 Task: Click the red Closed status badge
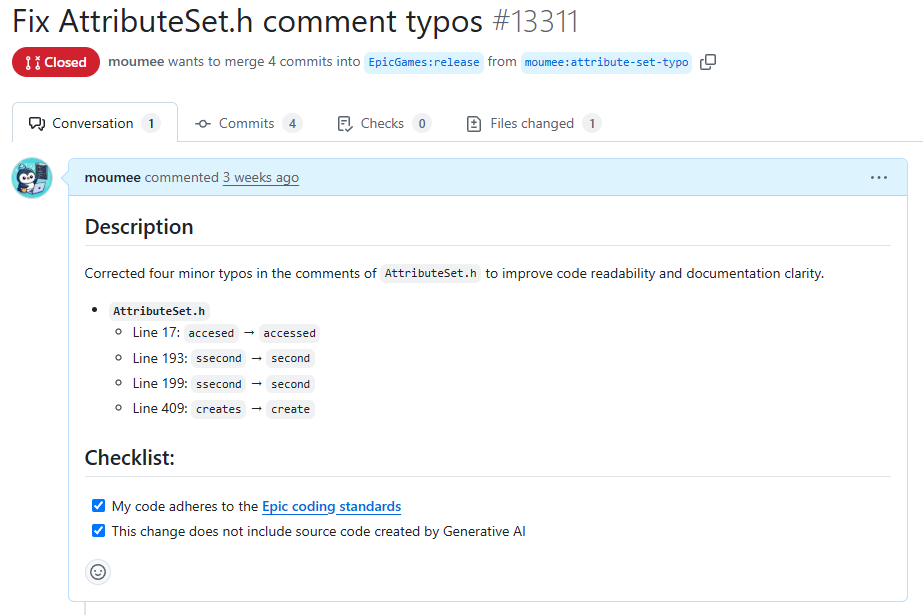click(56, 62)
